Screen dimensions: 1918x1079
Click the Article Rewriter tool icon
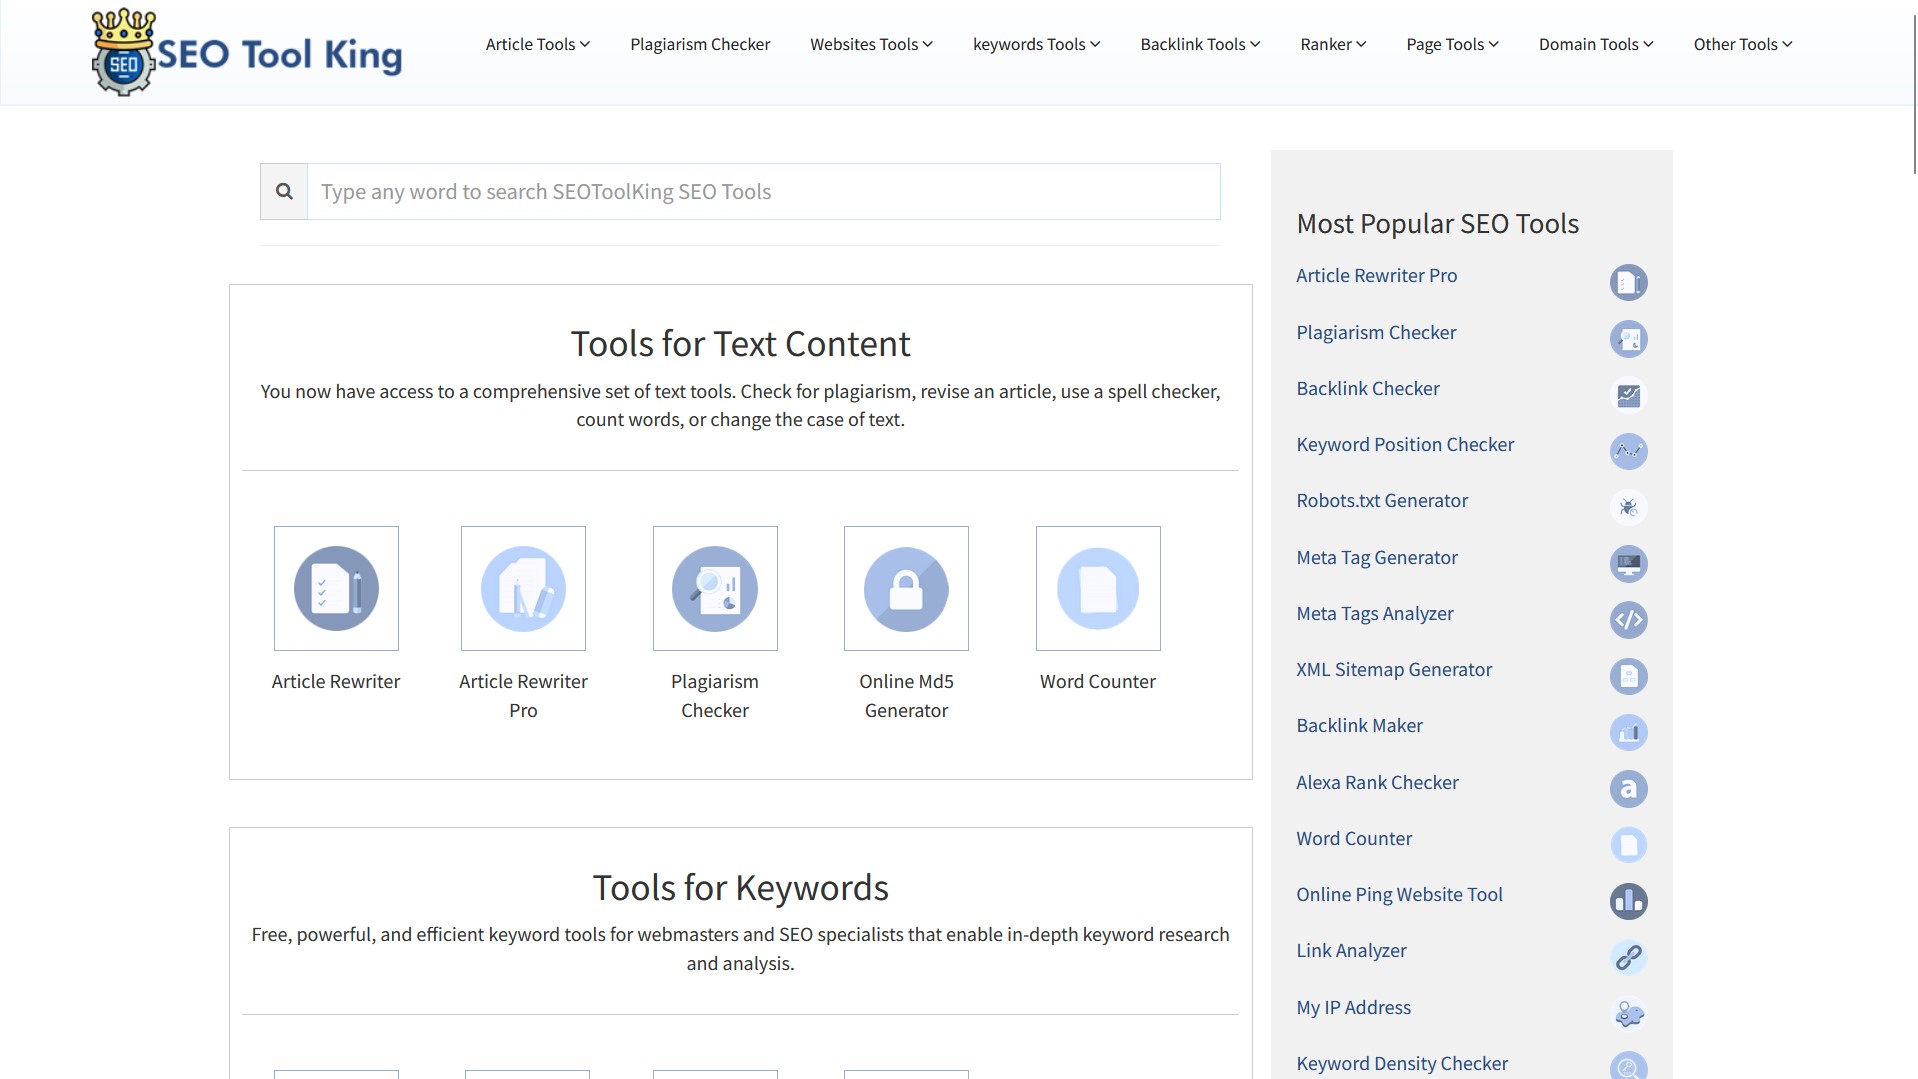[x=336, y=588]
